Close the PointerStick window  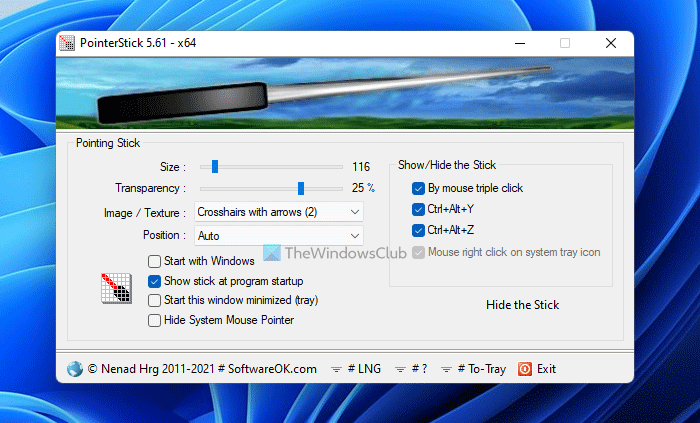coord(611,43)
